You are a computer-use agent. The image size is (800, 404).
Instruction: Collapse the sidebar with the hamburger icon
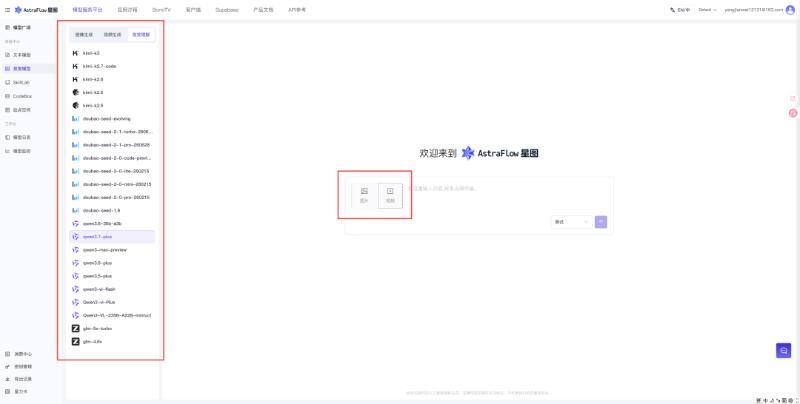click(7, 10)
